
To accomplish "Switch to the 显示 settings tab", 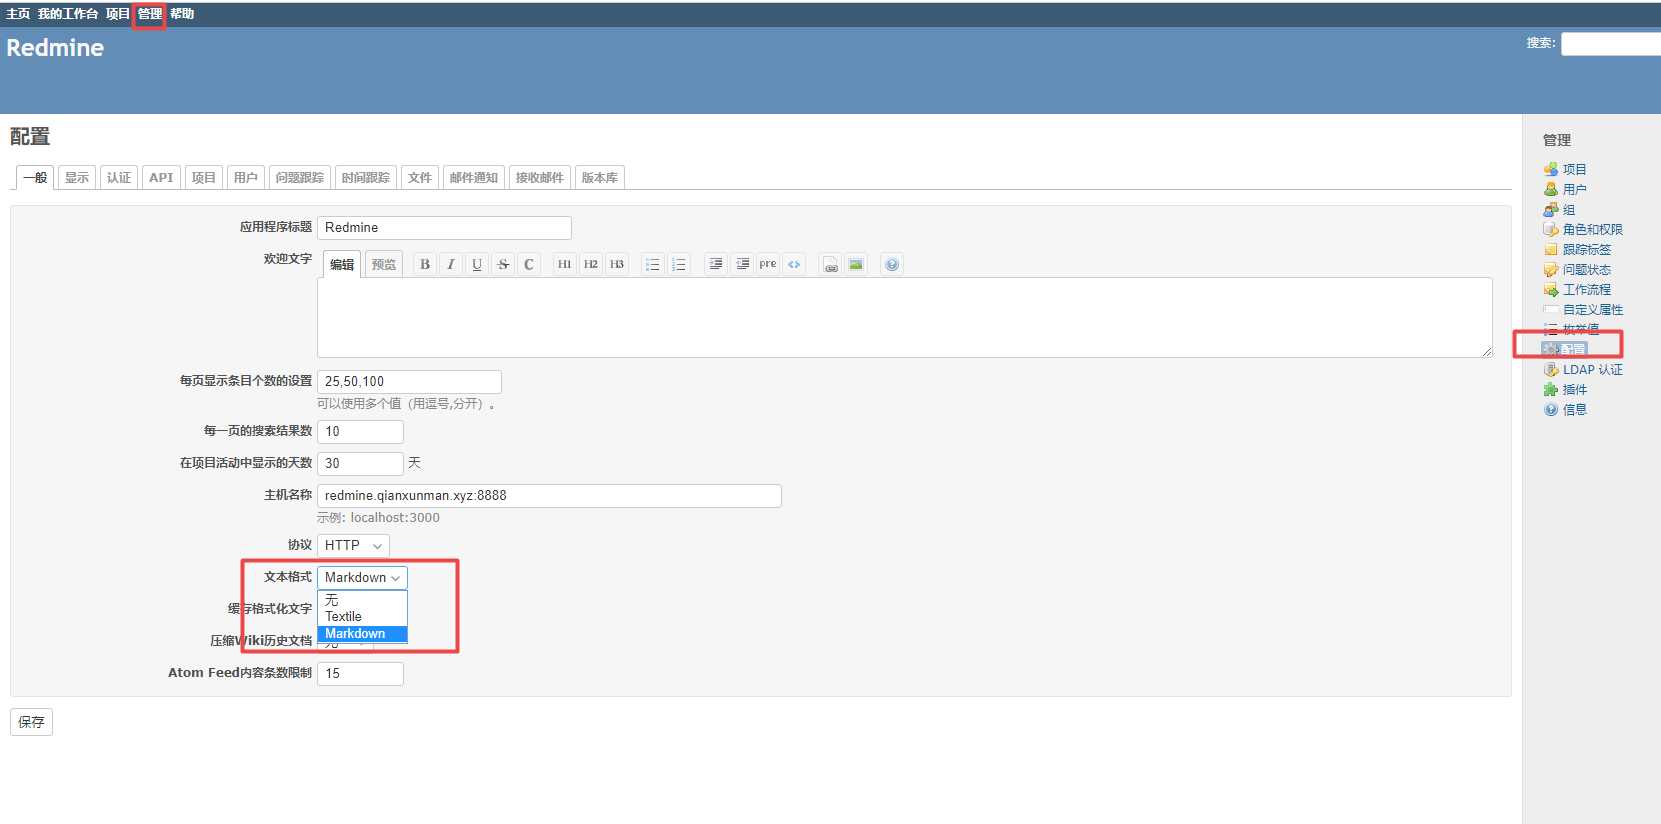I will click(77, 177).
